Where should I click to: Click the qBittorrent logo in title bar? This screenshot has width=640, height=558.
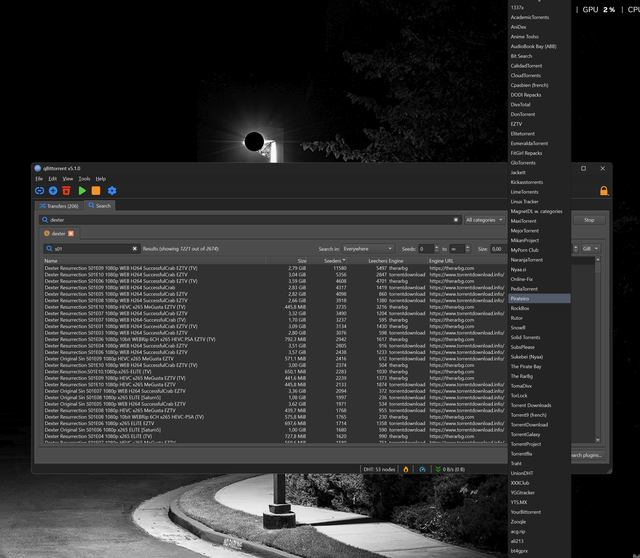(x=38, y=168)
